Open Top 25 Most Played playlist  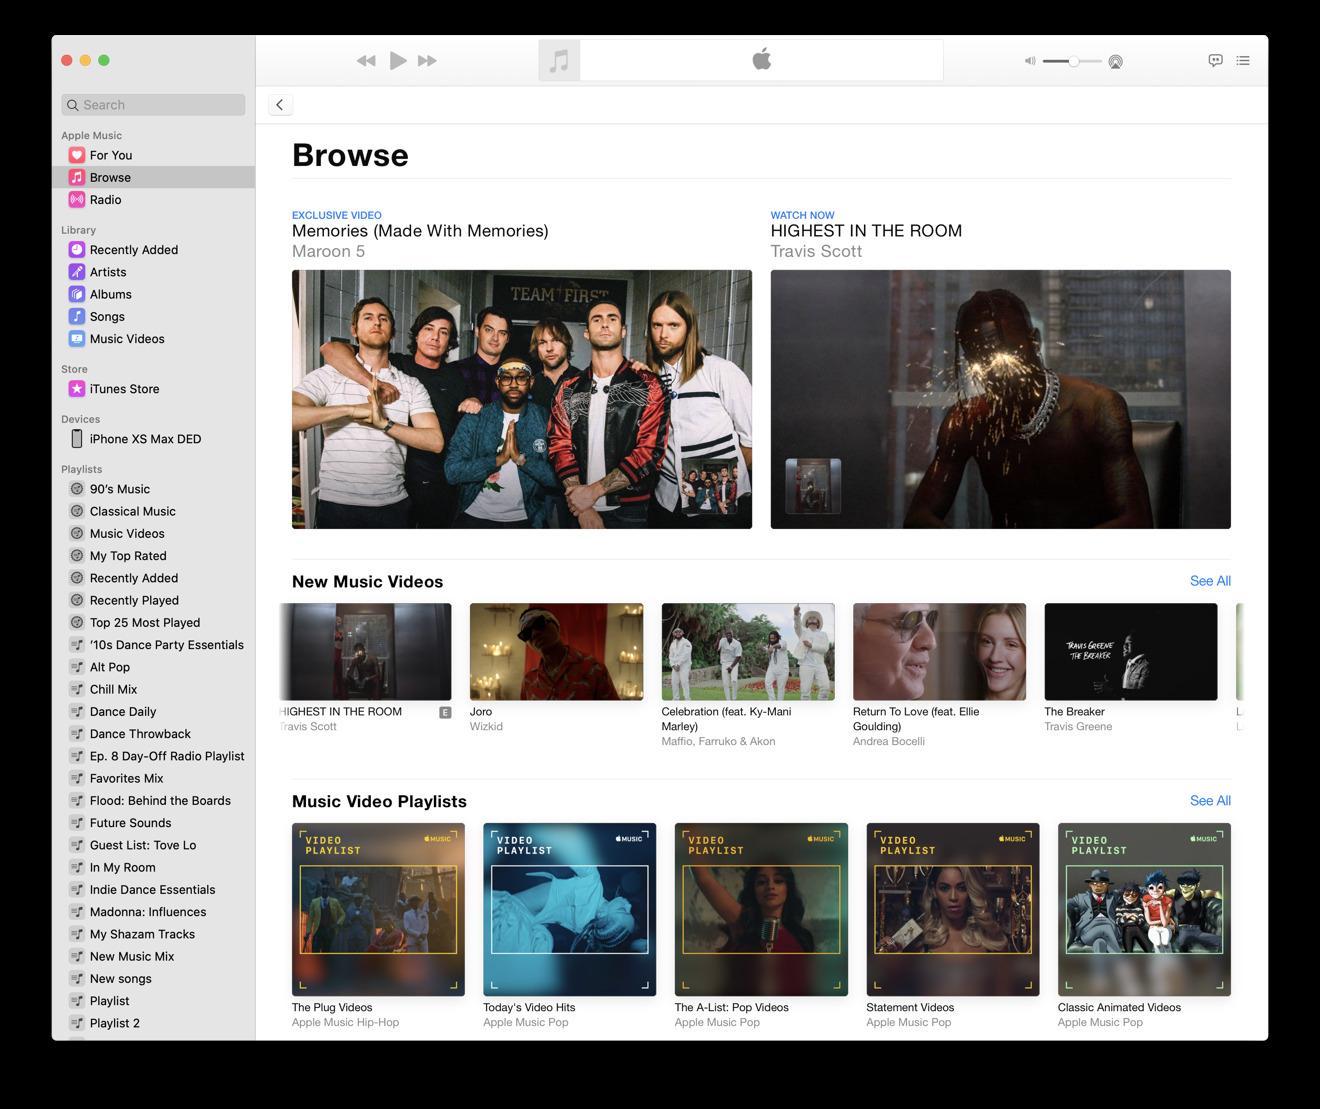(x=153, y=622)
